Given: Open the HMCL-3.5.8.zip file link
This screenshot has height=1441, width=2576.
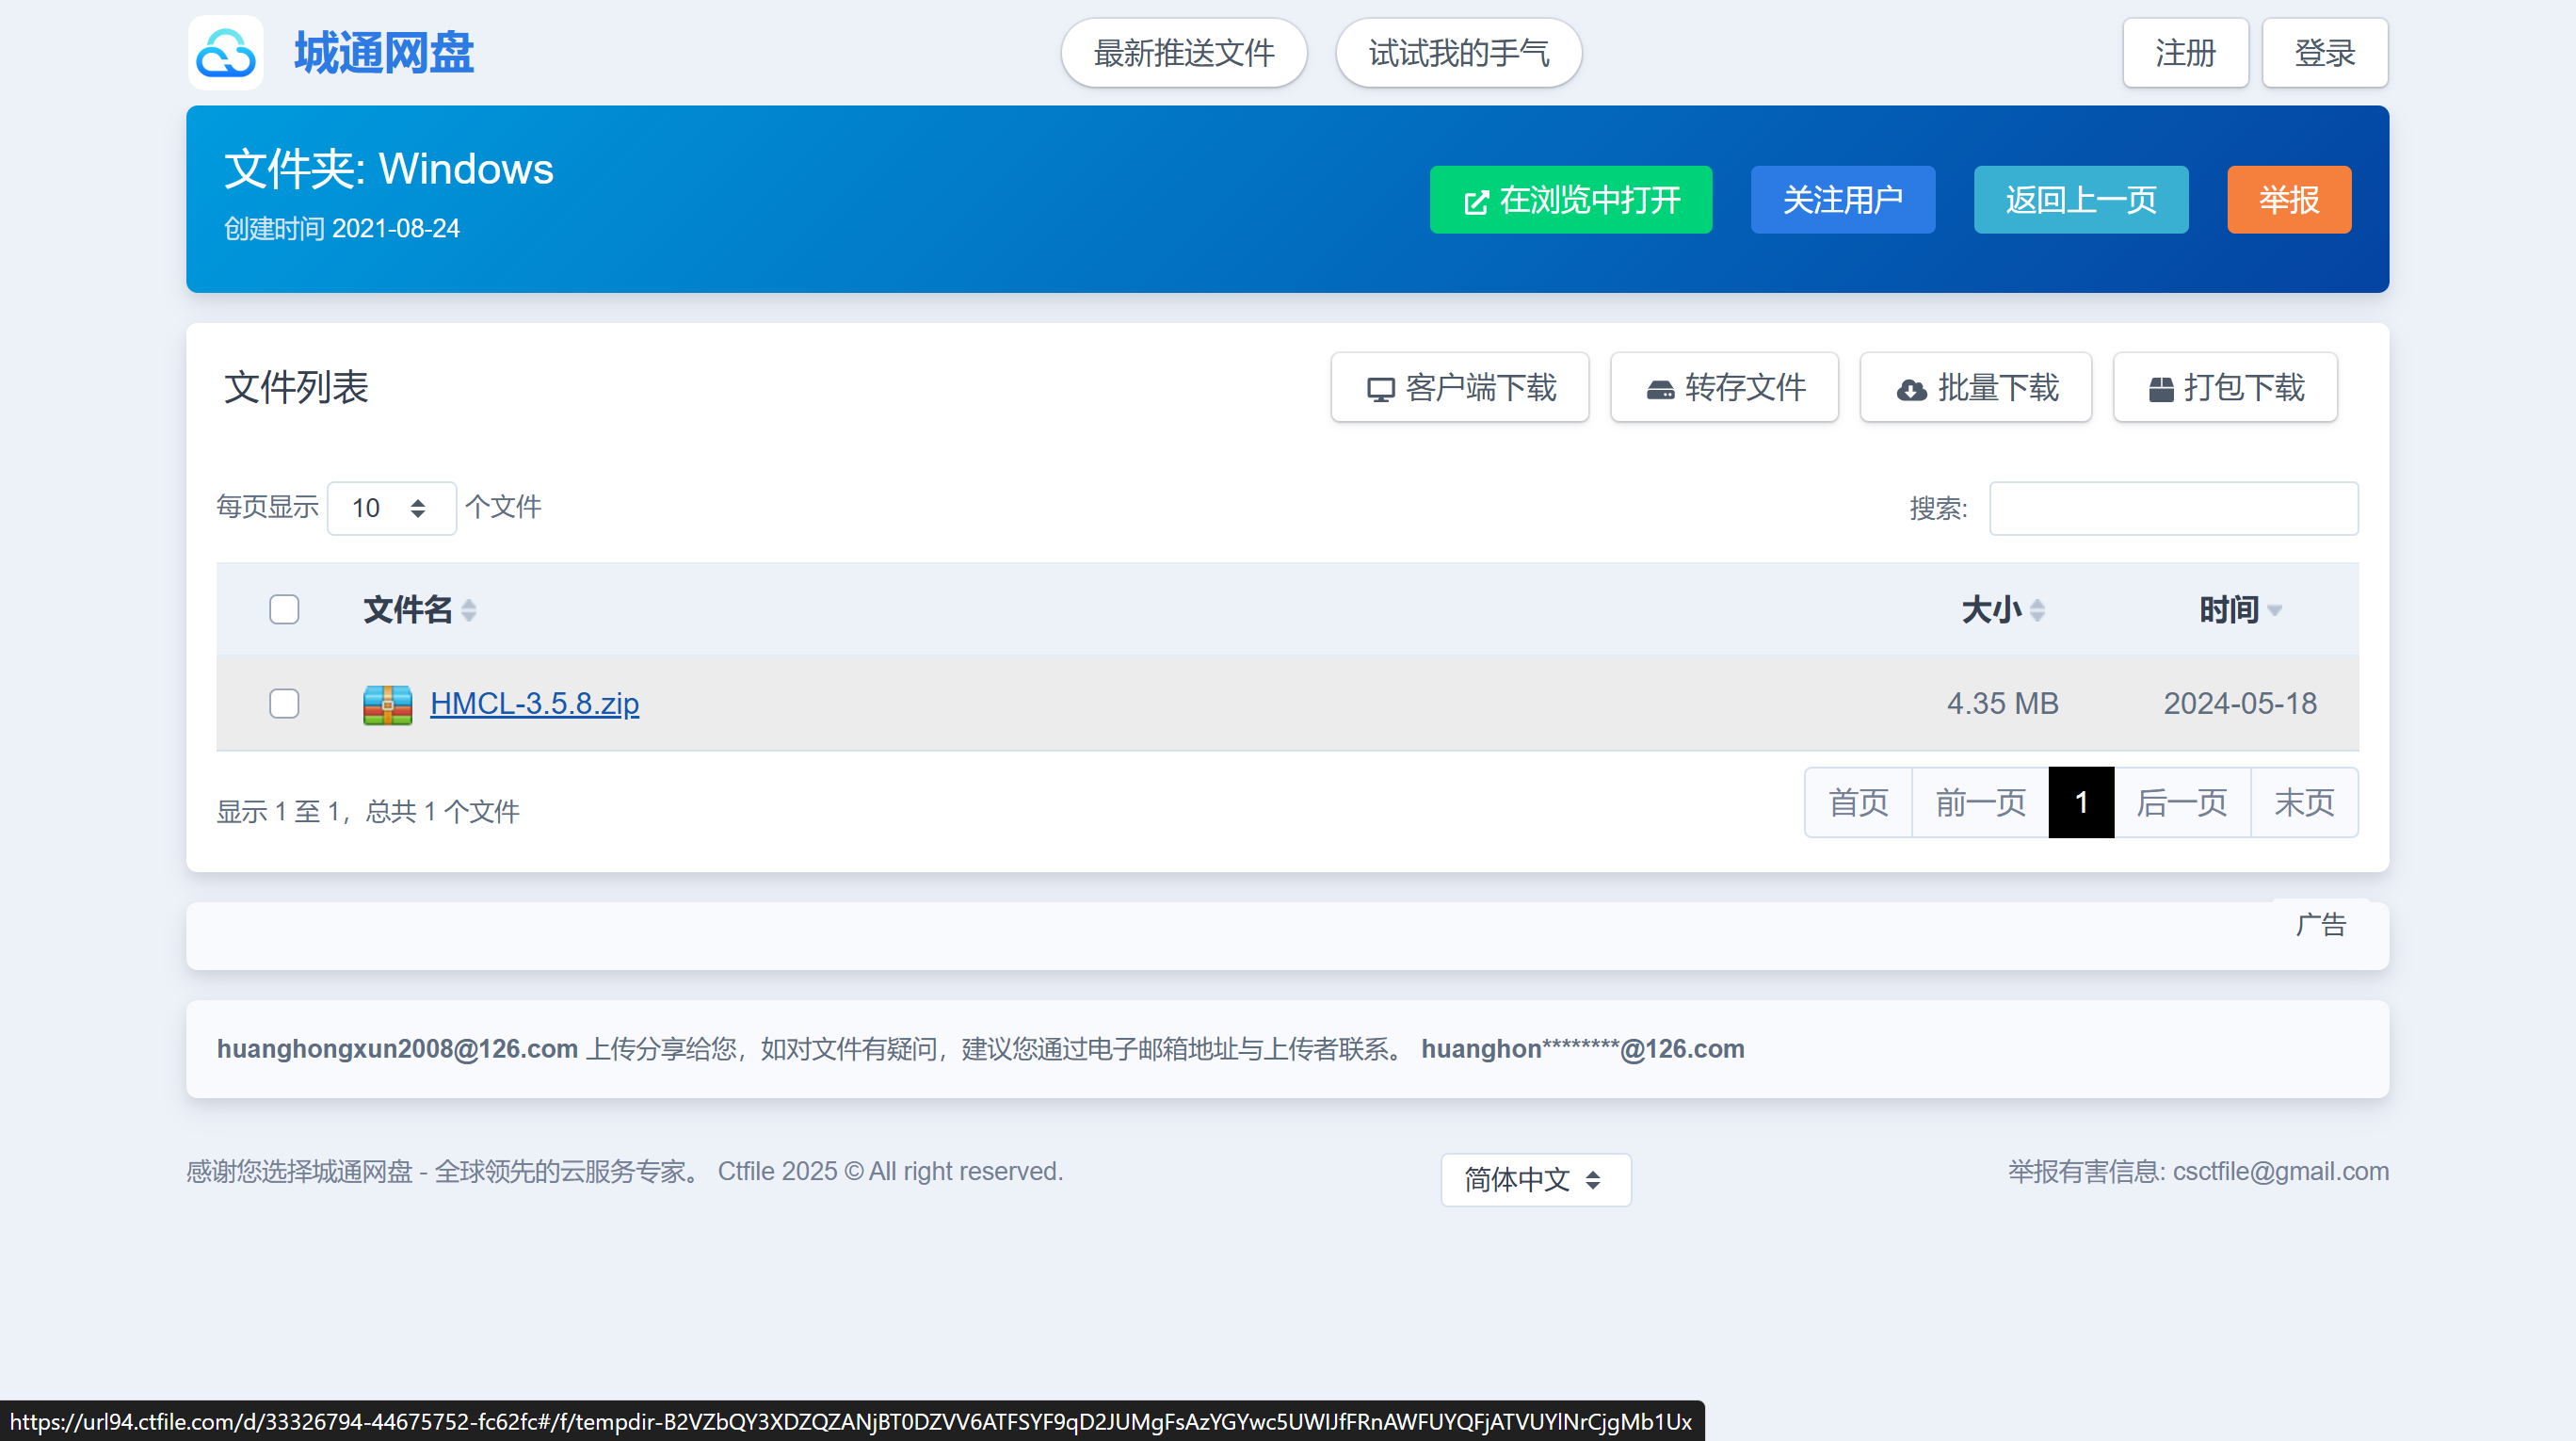Looking at the screenshot, I should click(534, 704).
